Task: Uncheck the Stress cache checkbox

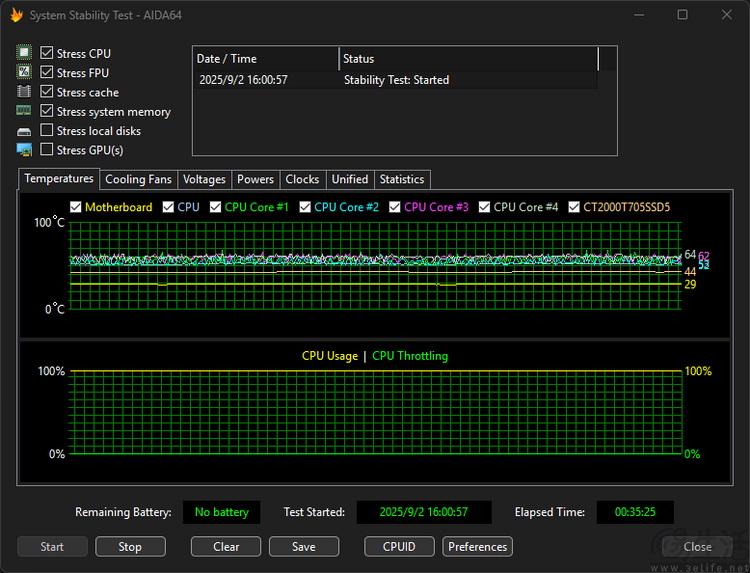Action: [x=46, y=91]
